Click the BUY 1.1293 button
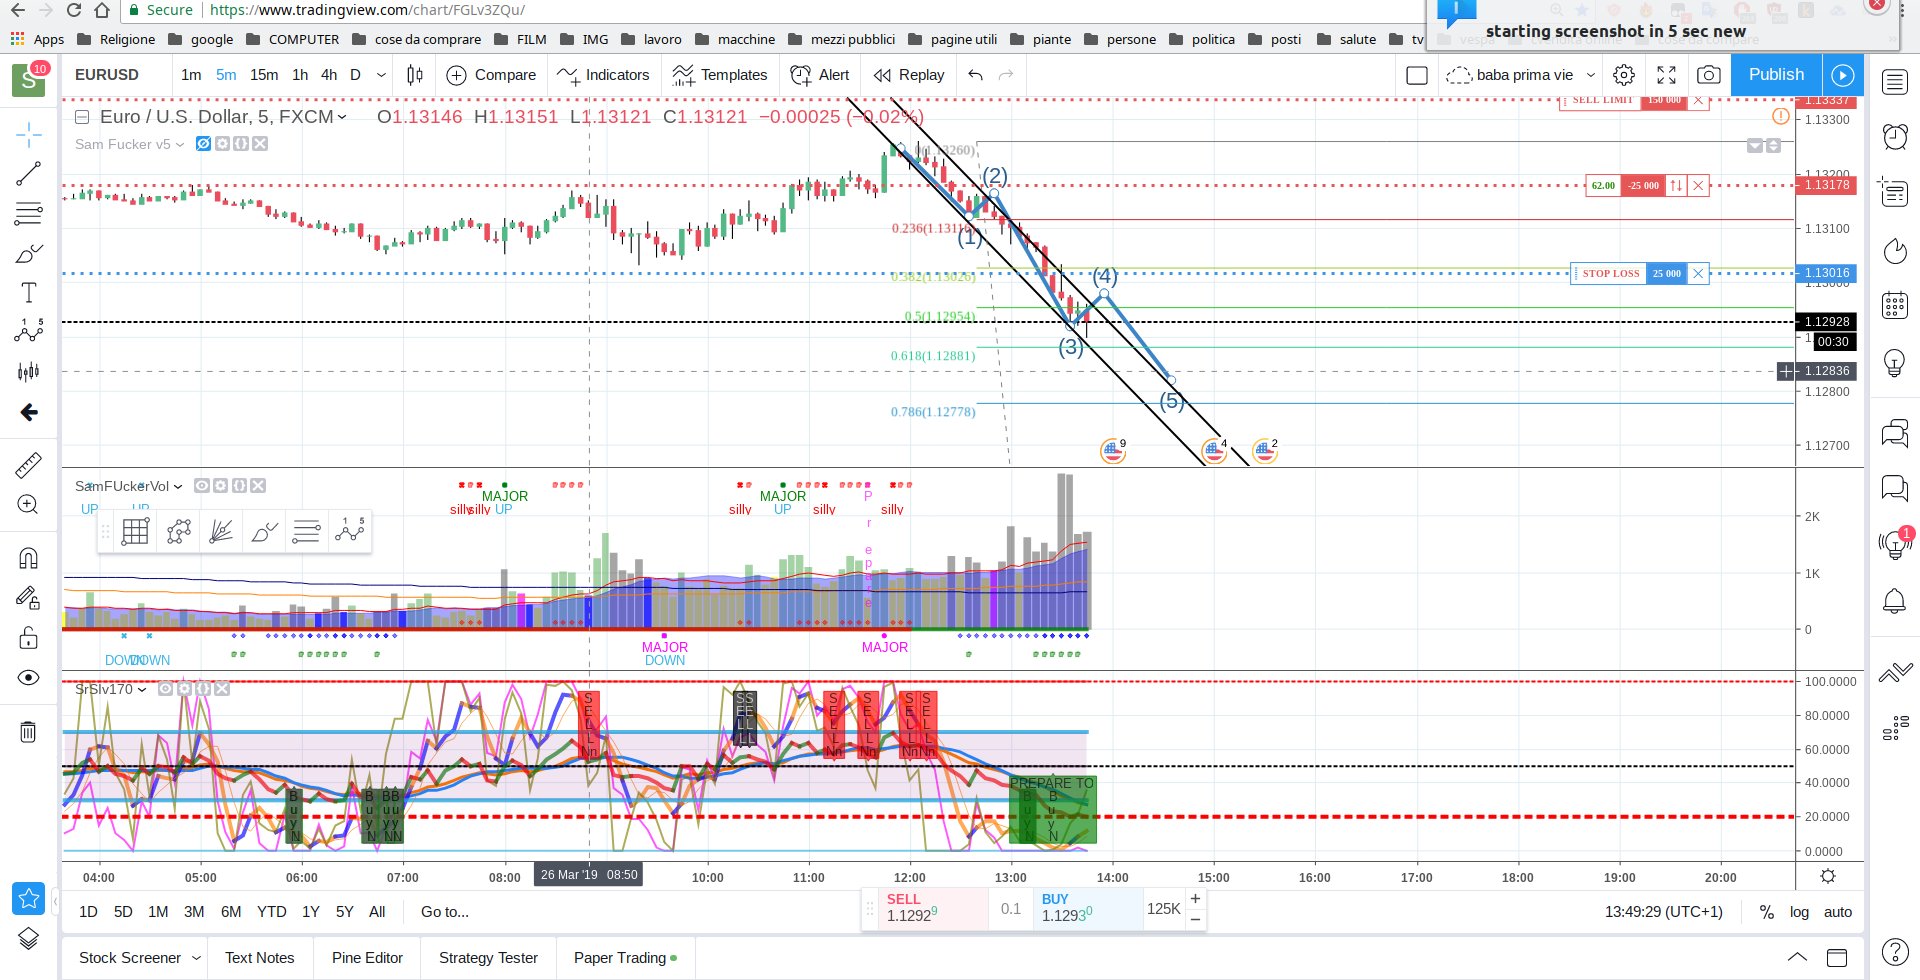Image resolution: width=1920 pixels, height=980 pixels. [x=1088, y=908]
